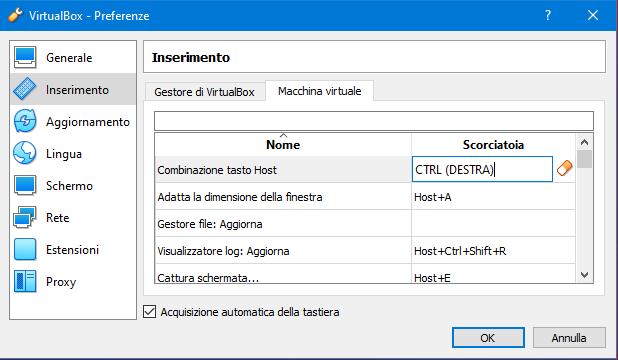Viewport: 618px width, 360px height.
Task: Click the scrollbar down arrow
Action: [x=584, y=274]
